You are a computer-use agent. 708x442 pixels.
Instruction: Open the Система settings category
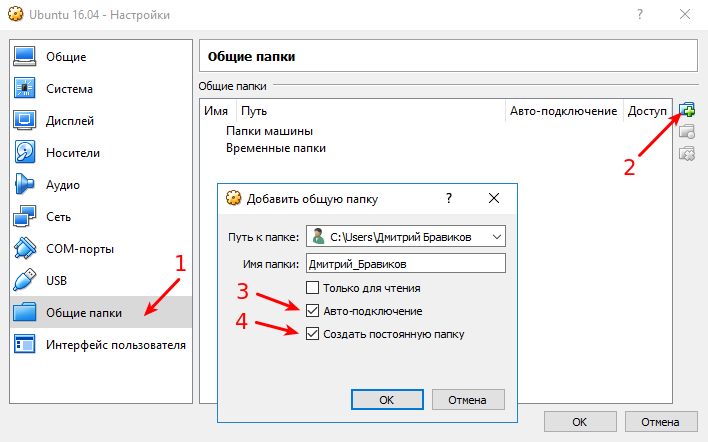click(101, 89)
